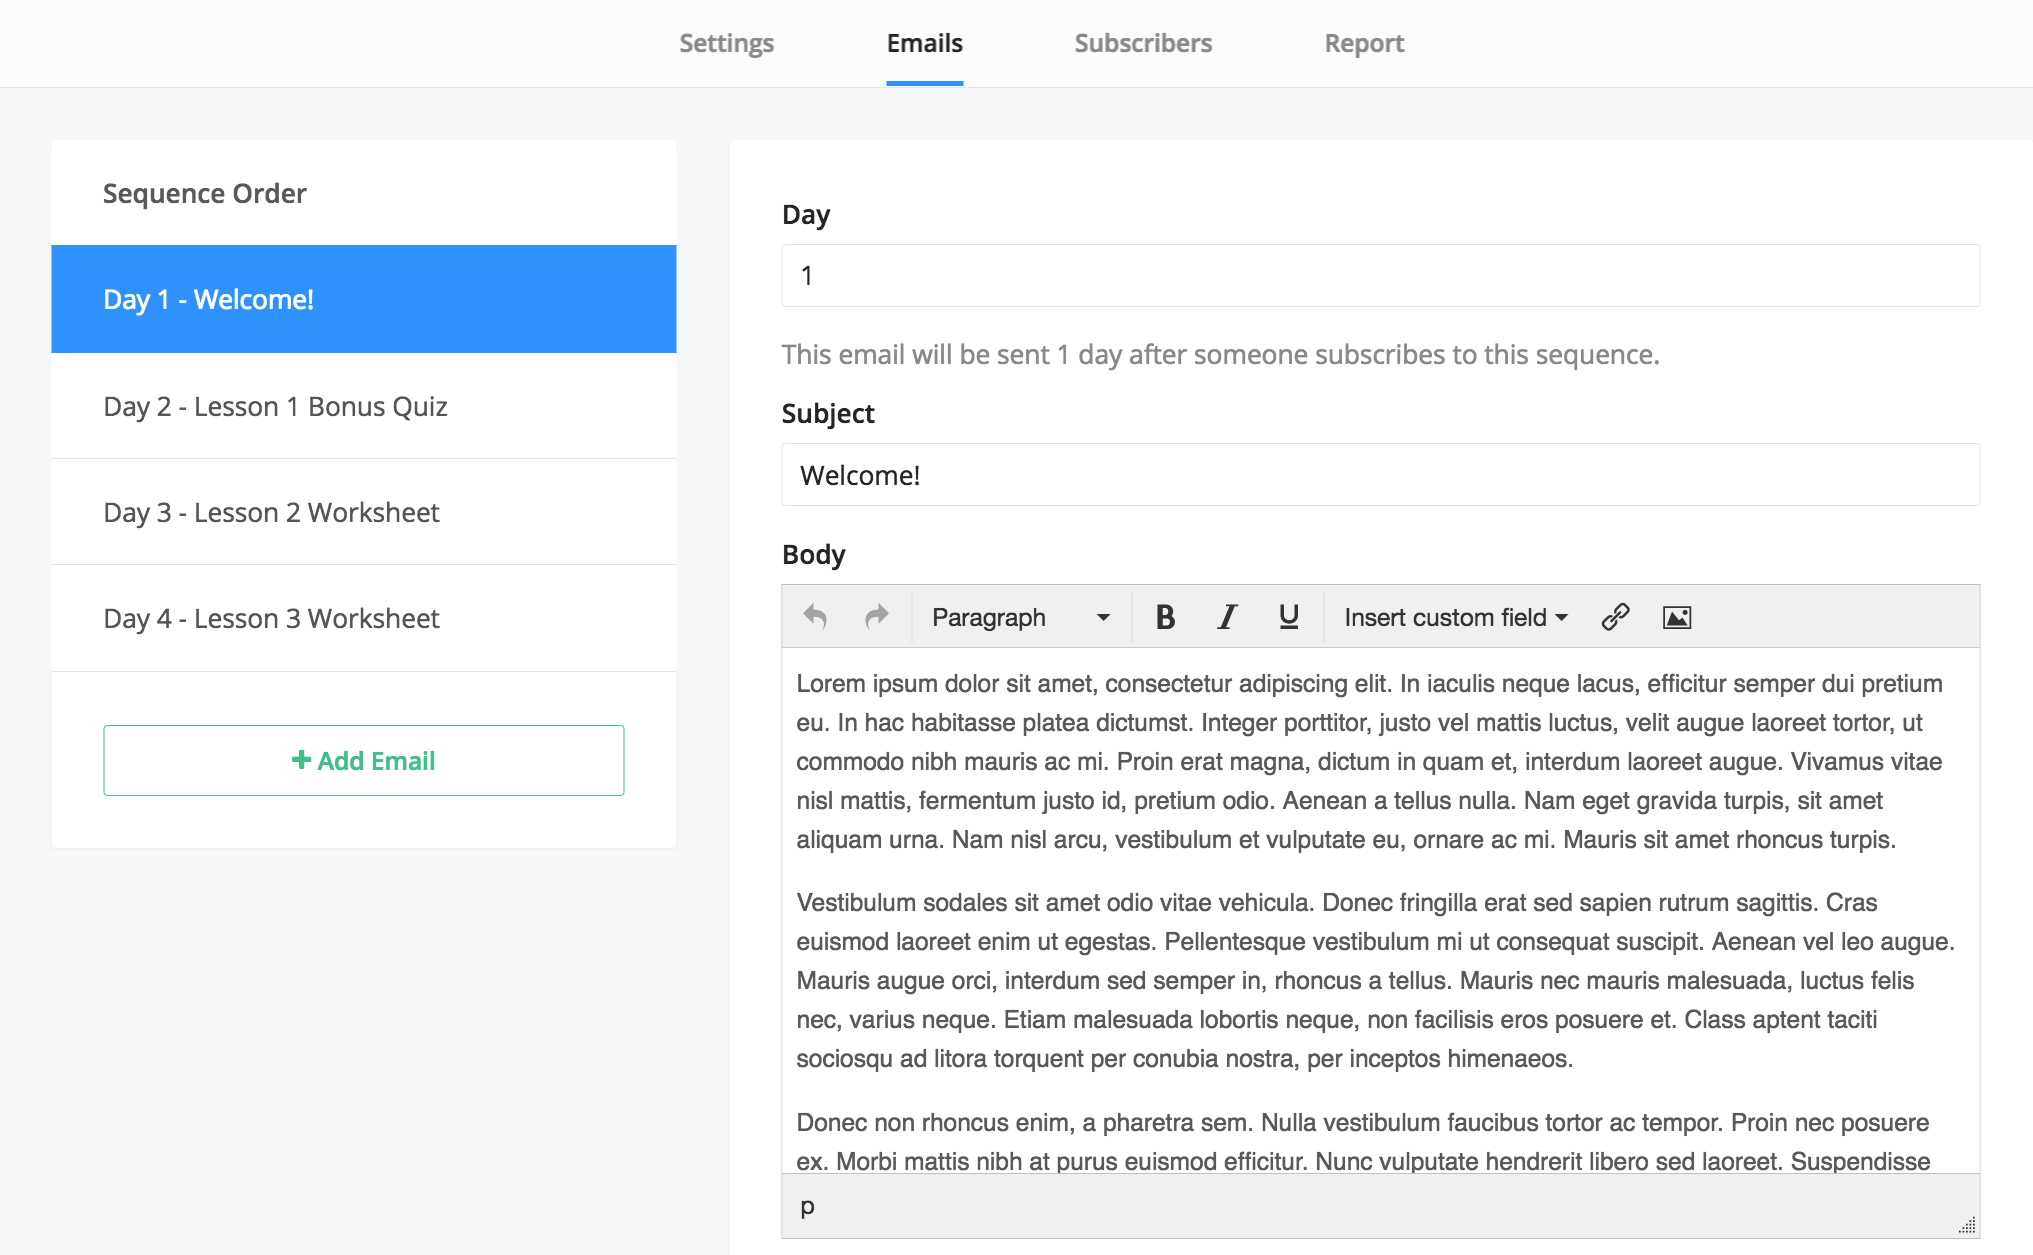Click the Undo icon in the editor toolbar
The width and height of the screenshot is (2033, 1255).
click(815, 617)
